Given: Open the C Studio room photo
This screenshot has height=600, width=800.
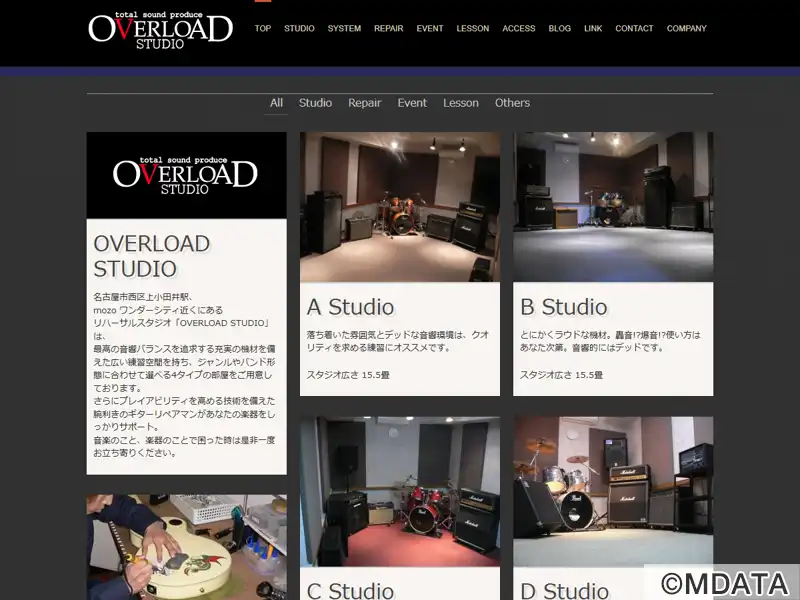Looking at the screenshot, I should pos(400,492).
